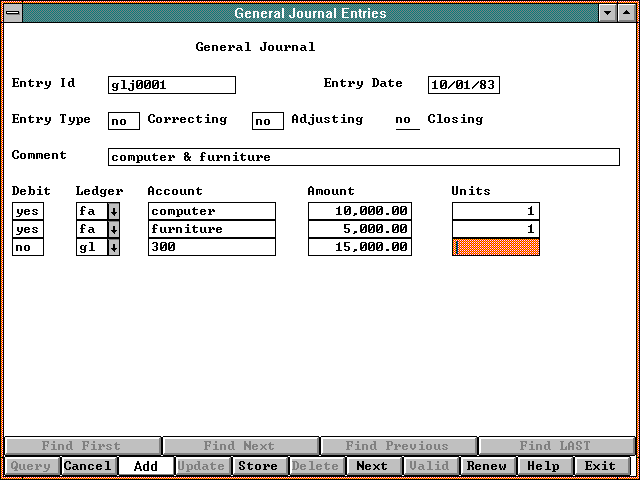Select the Entry Date field
The image size is (640, 480).
click(463, 85)
